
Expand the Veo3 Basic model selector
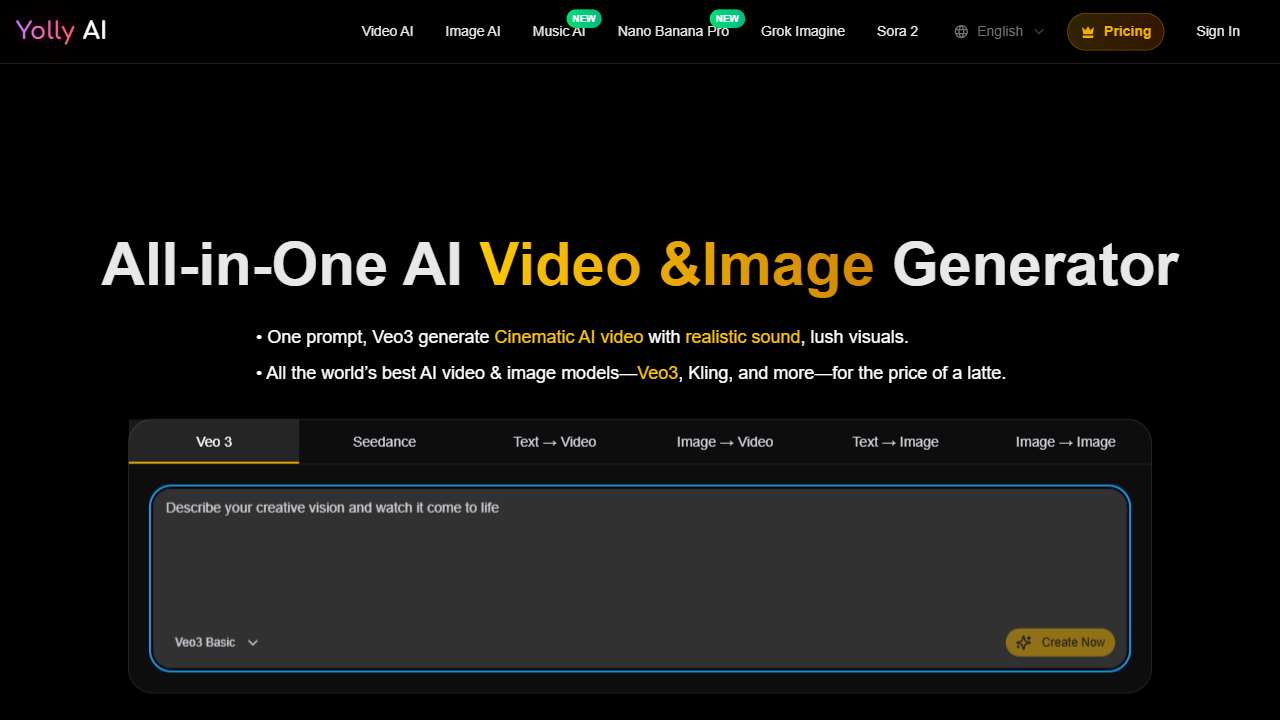point(216,642)
